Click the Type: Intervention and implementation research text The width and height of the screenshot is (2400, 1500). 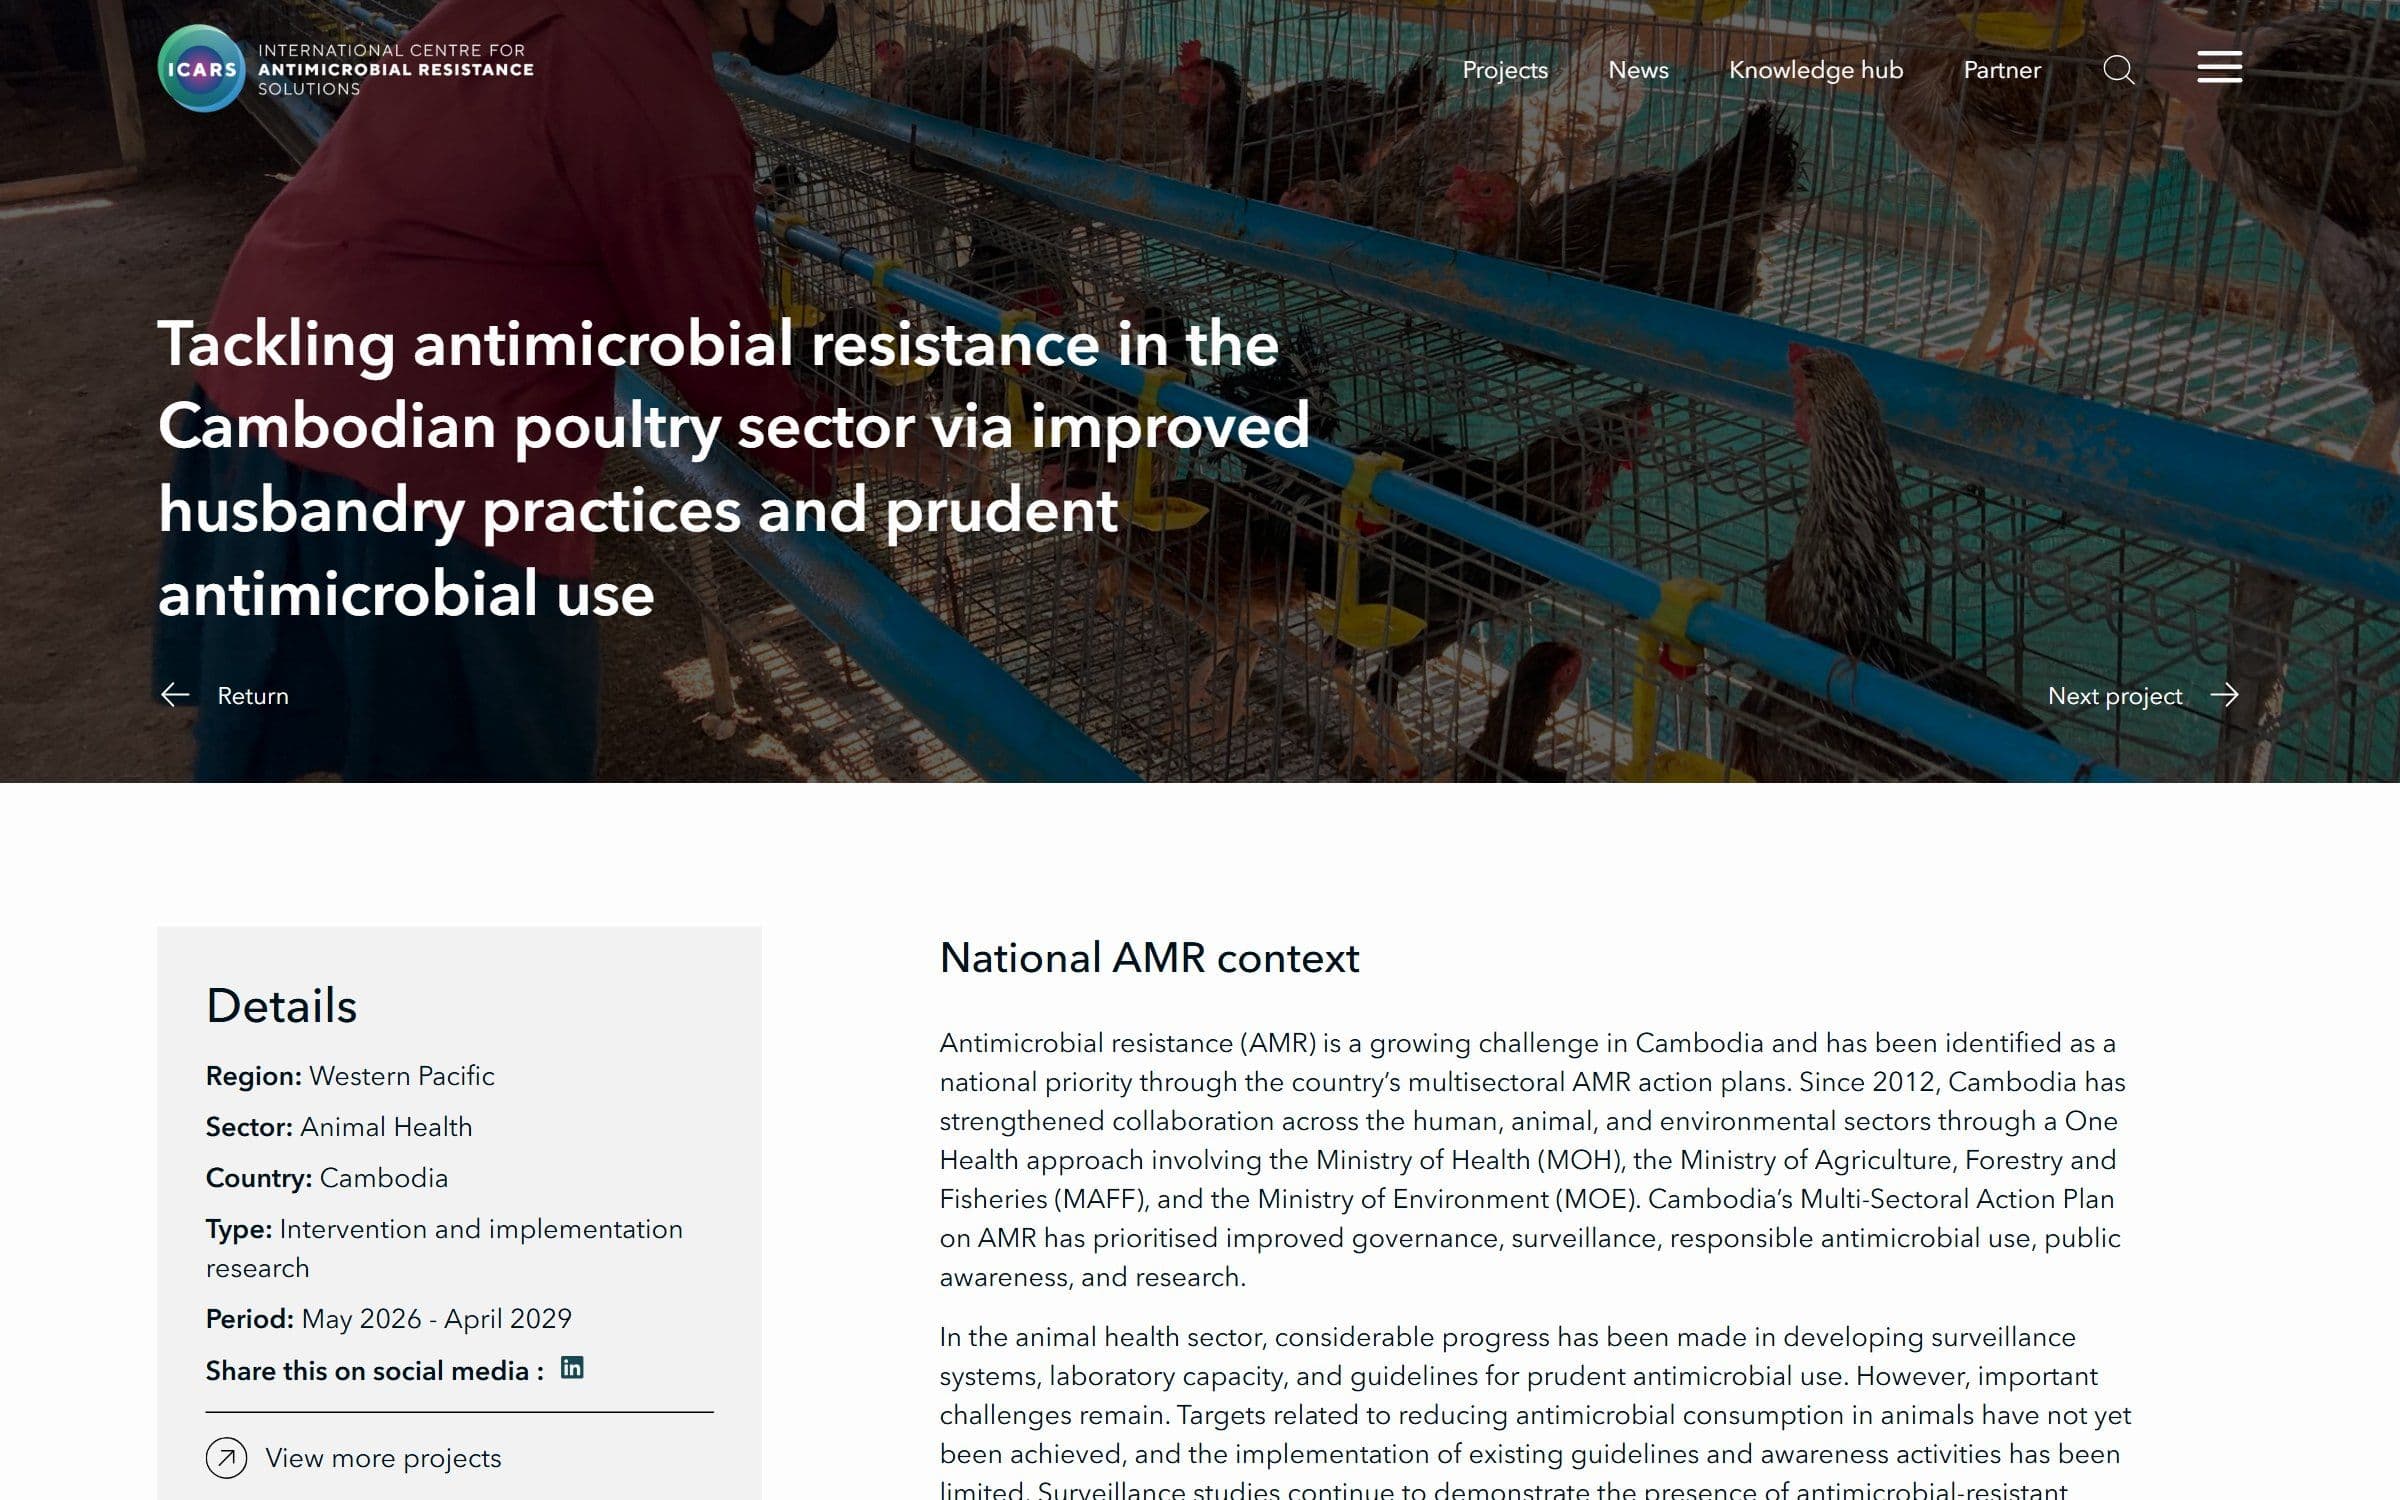tap(444, 1248)
